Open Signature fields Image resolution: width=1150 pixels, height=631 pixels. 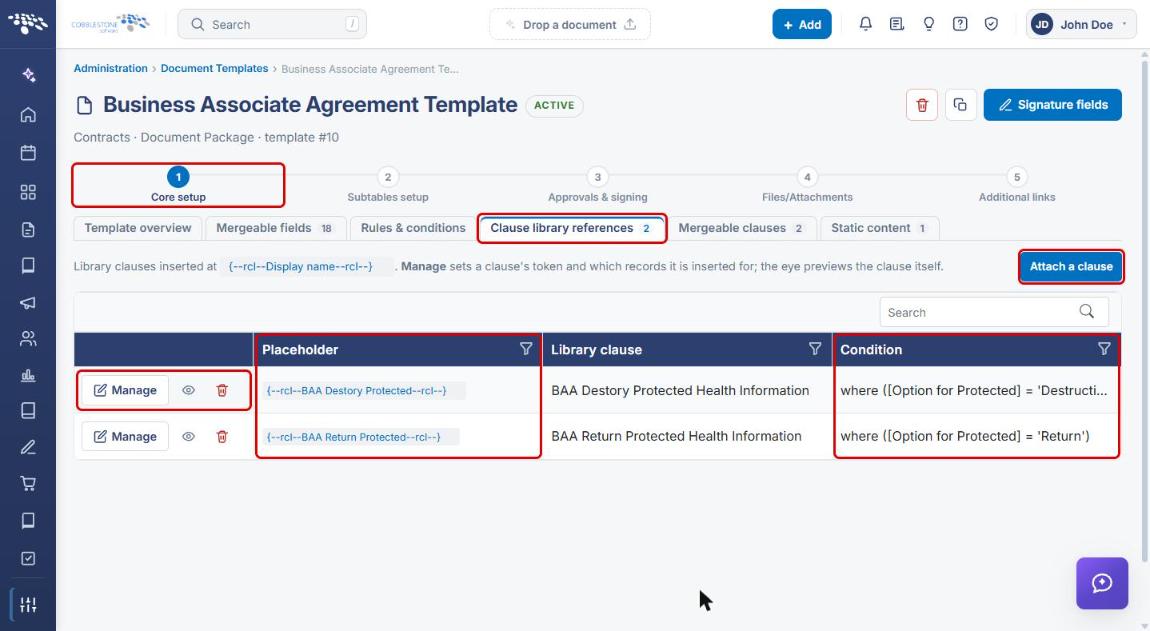(x=1052, y=105)
